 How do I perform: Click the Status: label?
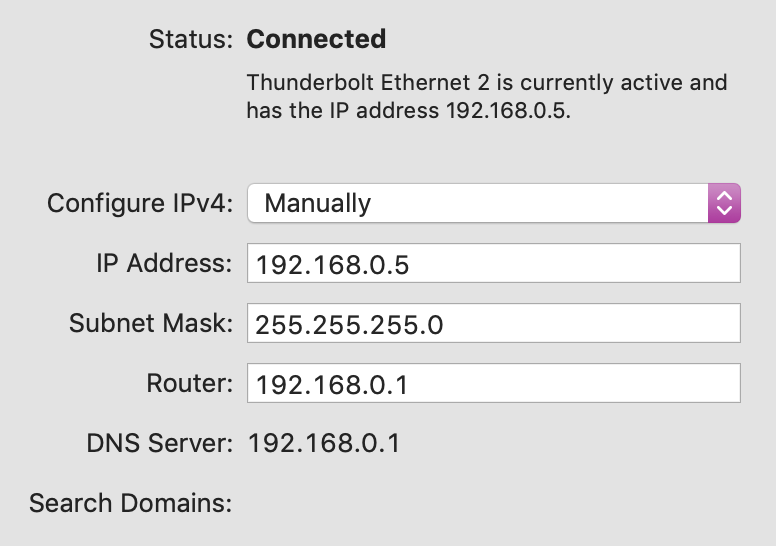coord(191,39)
